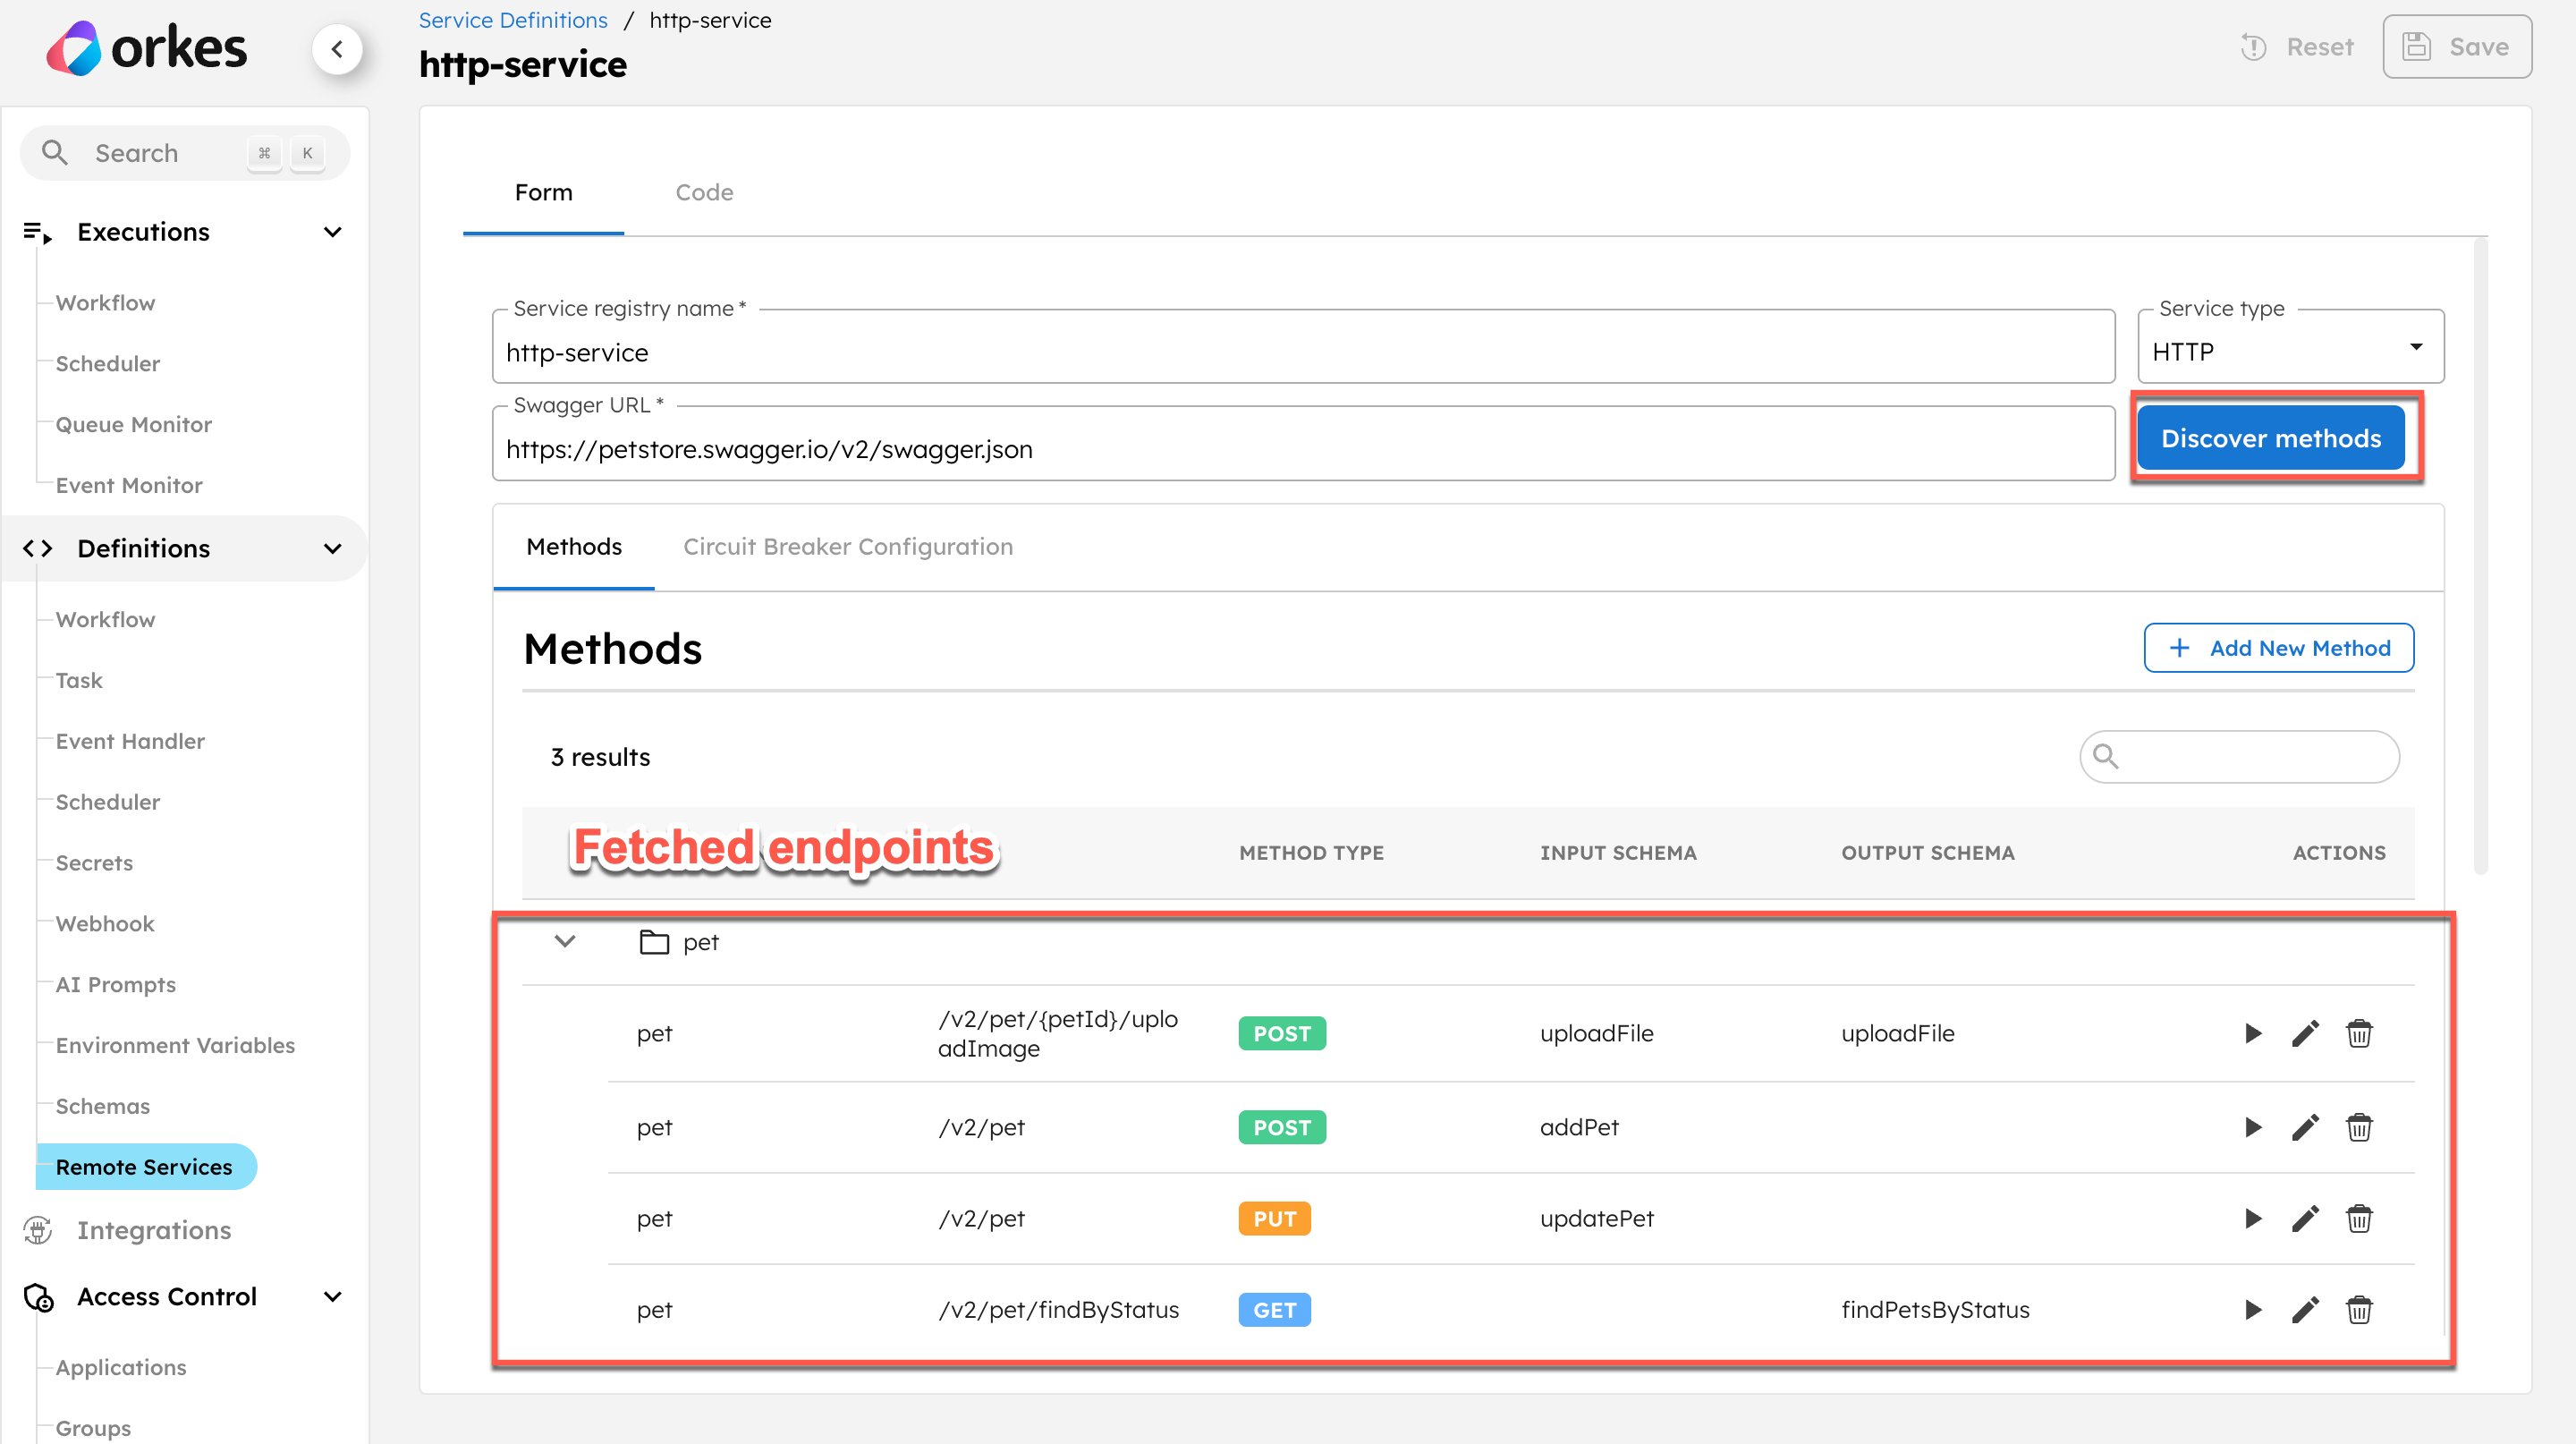Open Workflow under Executions
Image resolution: width=2576 pixels, height=1444 pixels.
coord(105,303)
